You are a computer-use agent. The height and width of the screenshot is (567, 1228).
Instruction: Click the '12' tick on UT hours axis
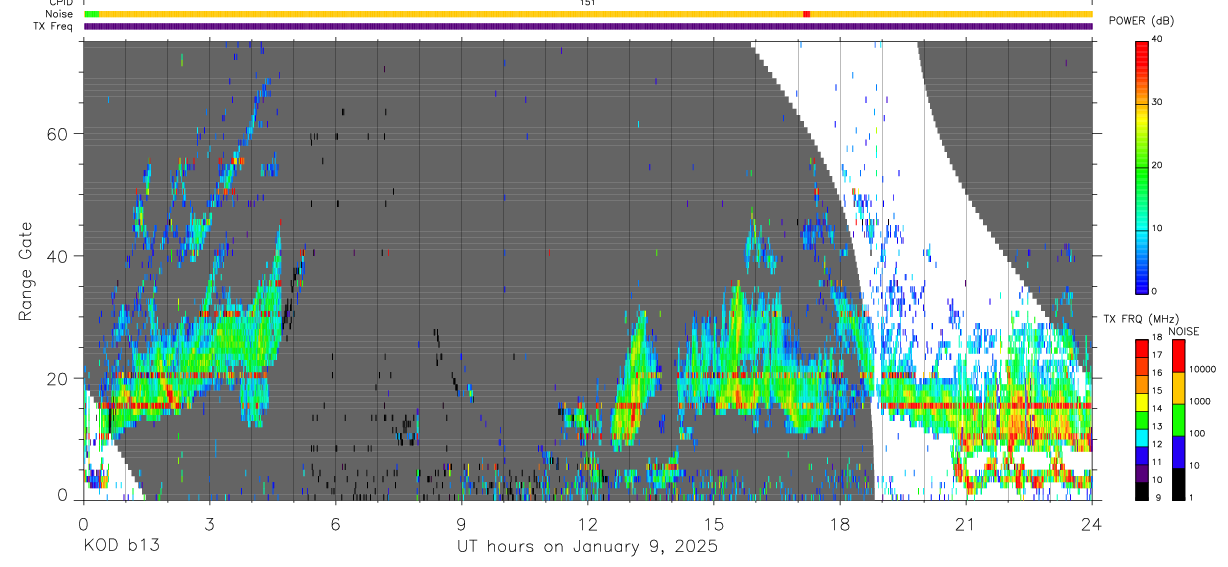pyautogui.click(x=587, y=523)
